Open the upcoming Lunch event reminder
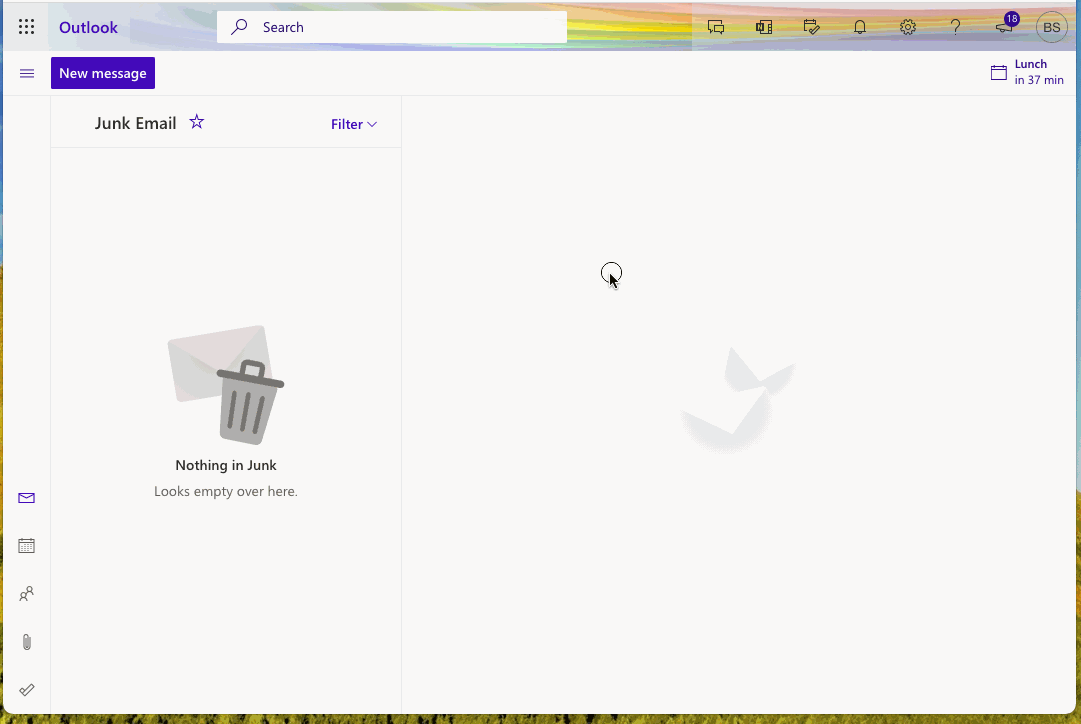Viewport: 1081px width, 724px height. coord(1027,72)
